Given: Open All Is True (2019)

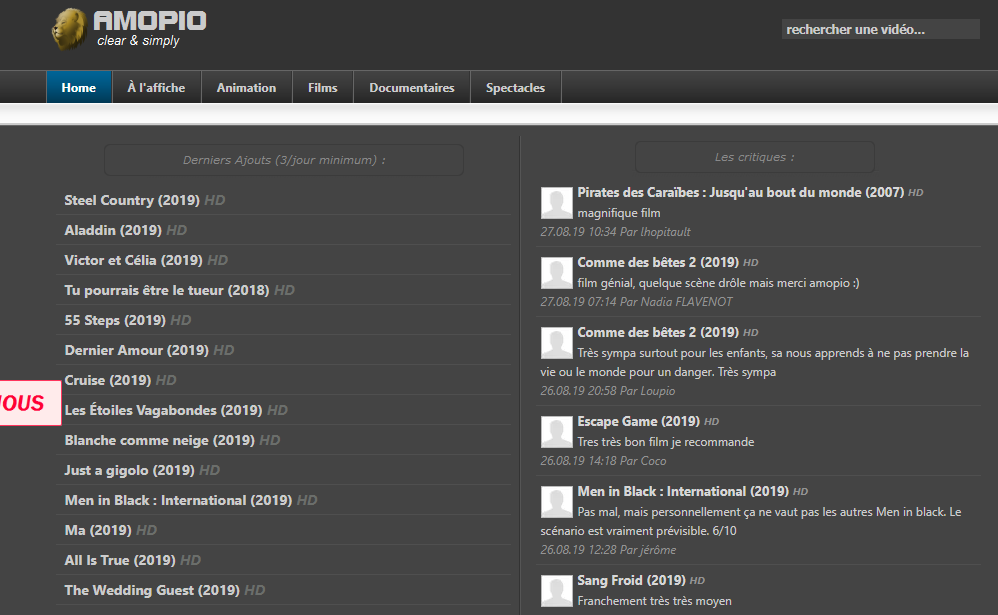Looking at the screenshot, I should 120,560.
